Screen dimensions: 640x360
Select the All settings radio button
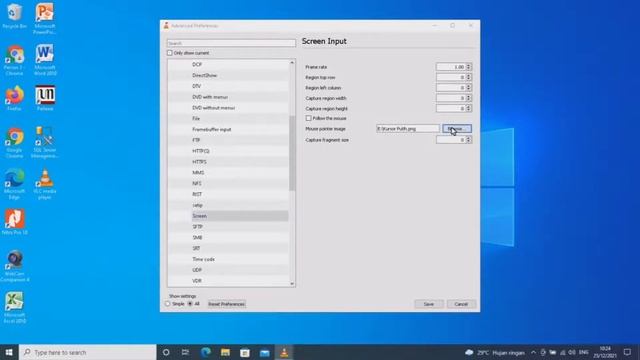190,304
